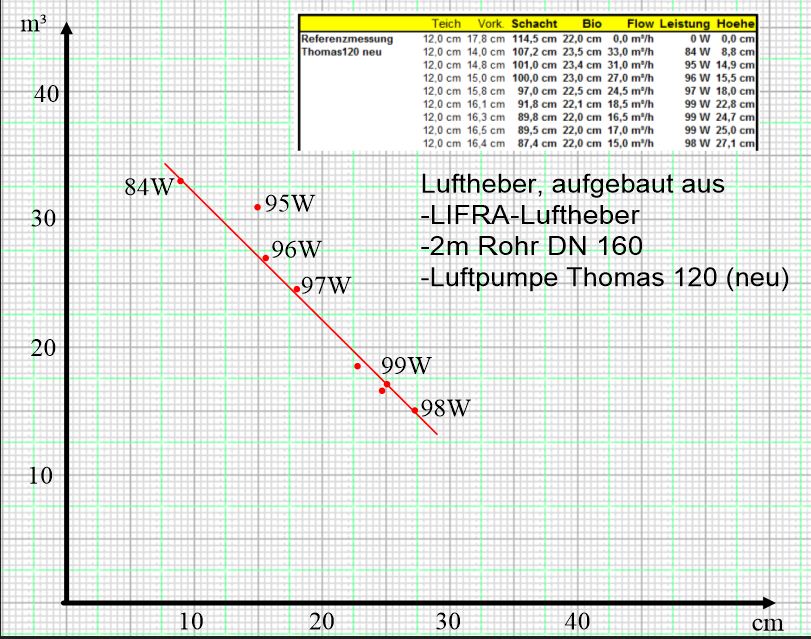Click the 97W data point label
Screen dimensions: 811x639
[326, 286]
